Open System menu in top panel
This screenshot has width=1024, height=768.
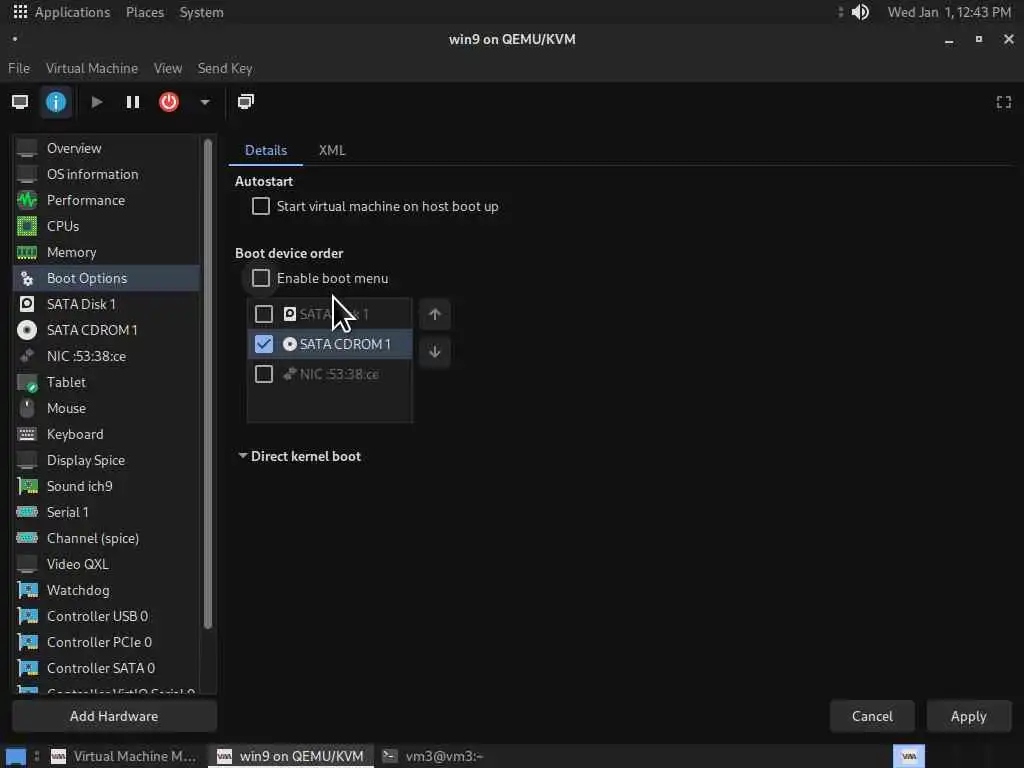201,12
